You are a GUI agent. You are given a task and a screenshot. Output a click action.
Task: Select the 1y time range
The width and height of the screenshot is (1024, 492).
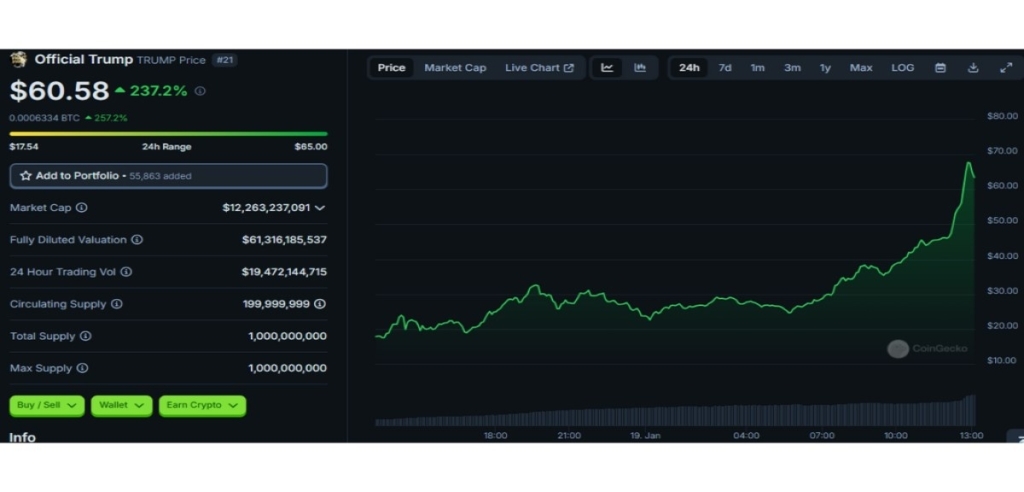coord(825,68)
